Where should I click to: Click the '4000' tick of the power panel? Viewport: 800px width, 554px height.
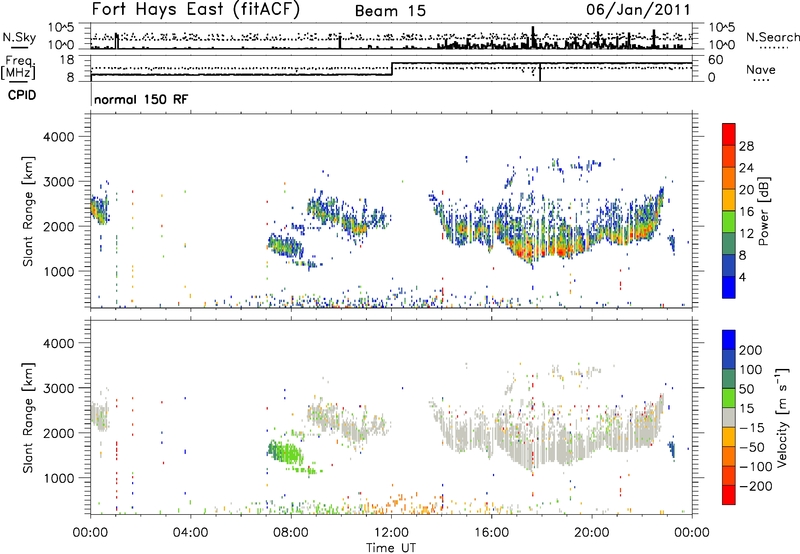pyautogui.click(x=59, y=137)
